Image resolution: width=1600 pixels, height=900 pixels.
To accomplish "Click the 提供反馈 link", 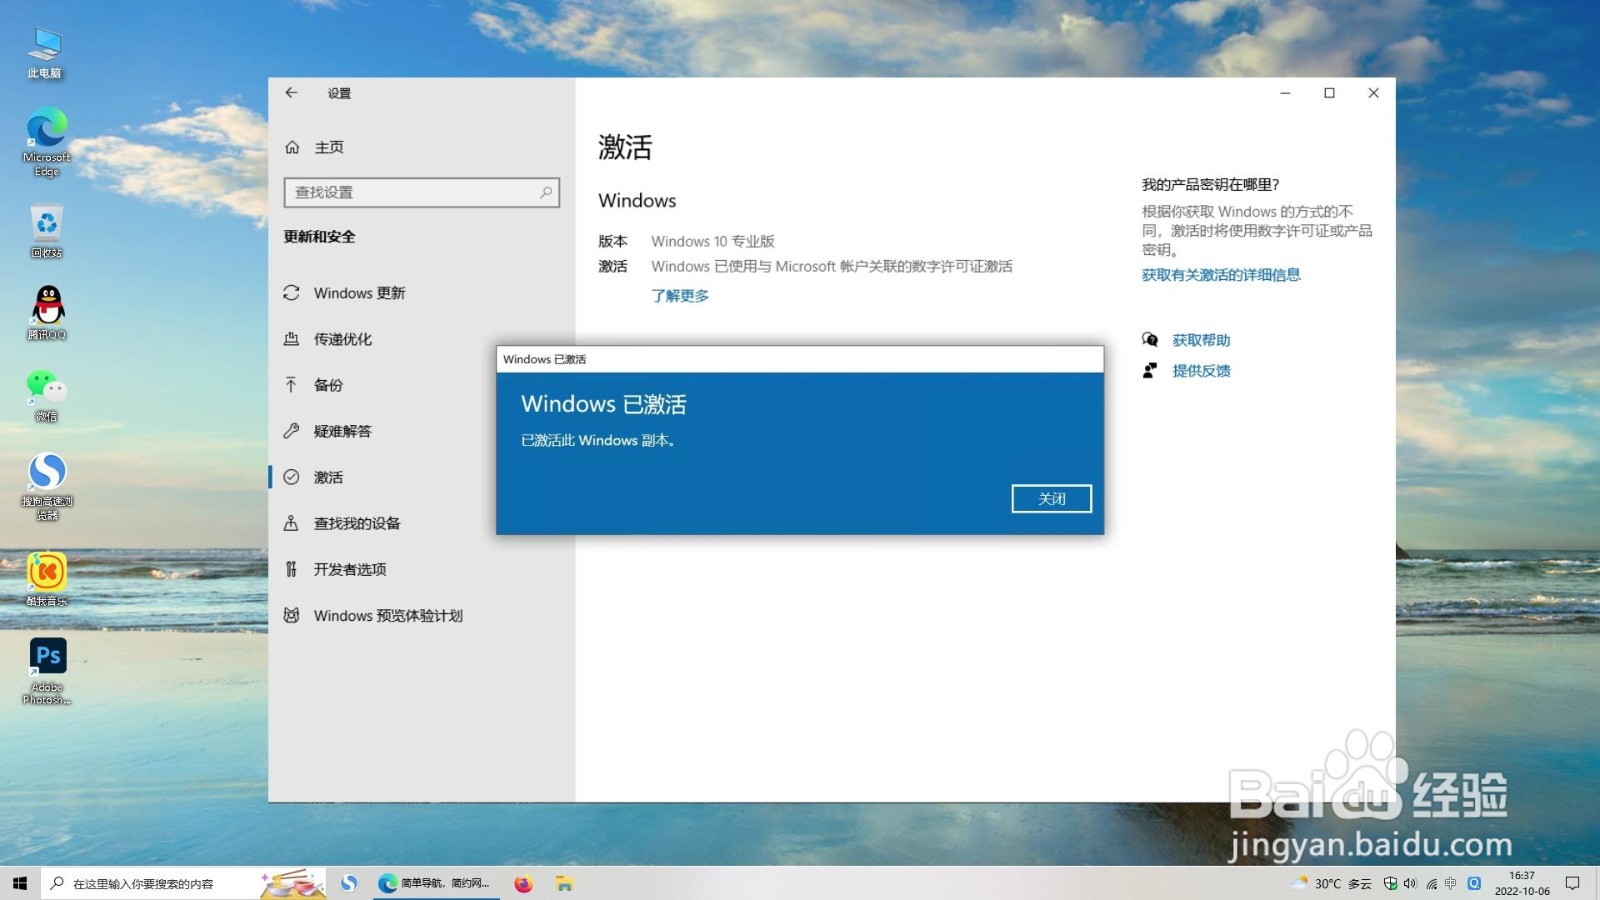I will (x=1201, y=371).
